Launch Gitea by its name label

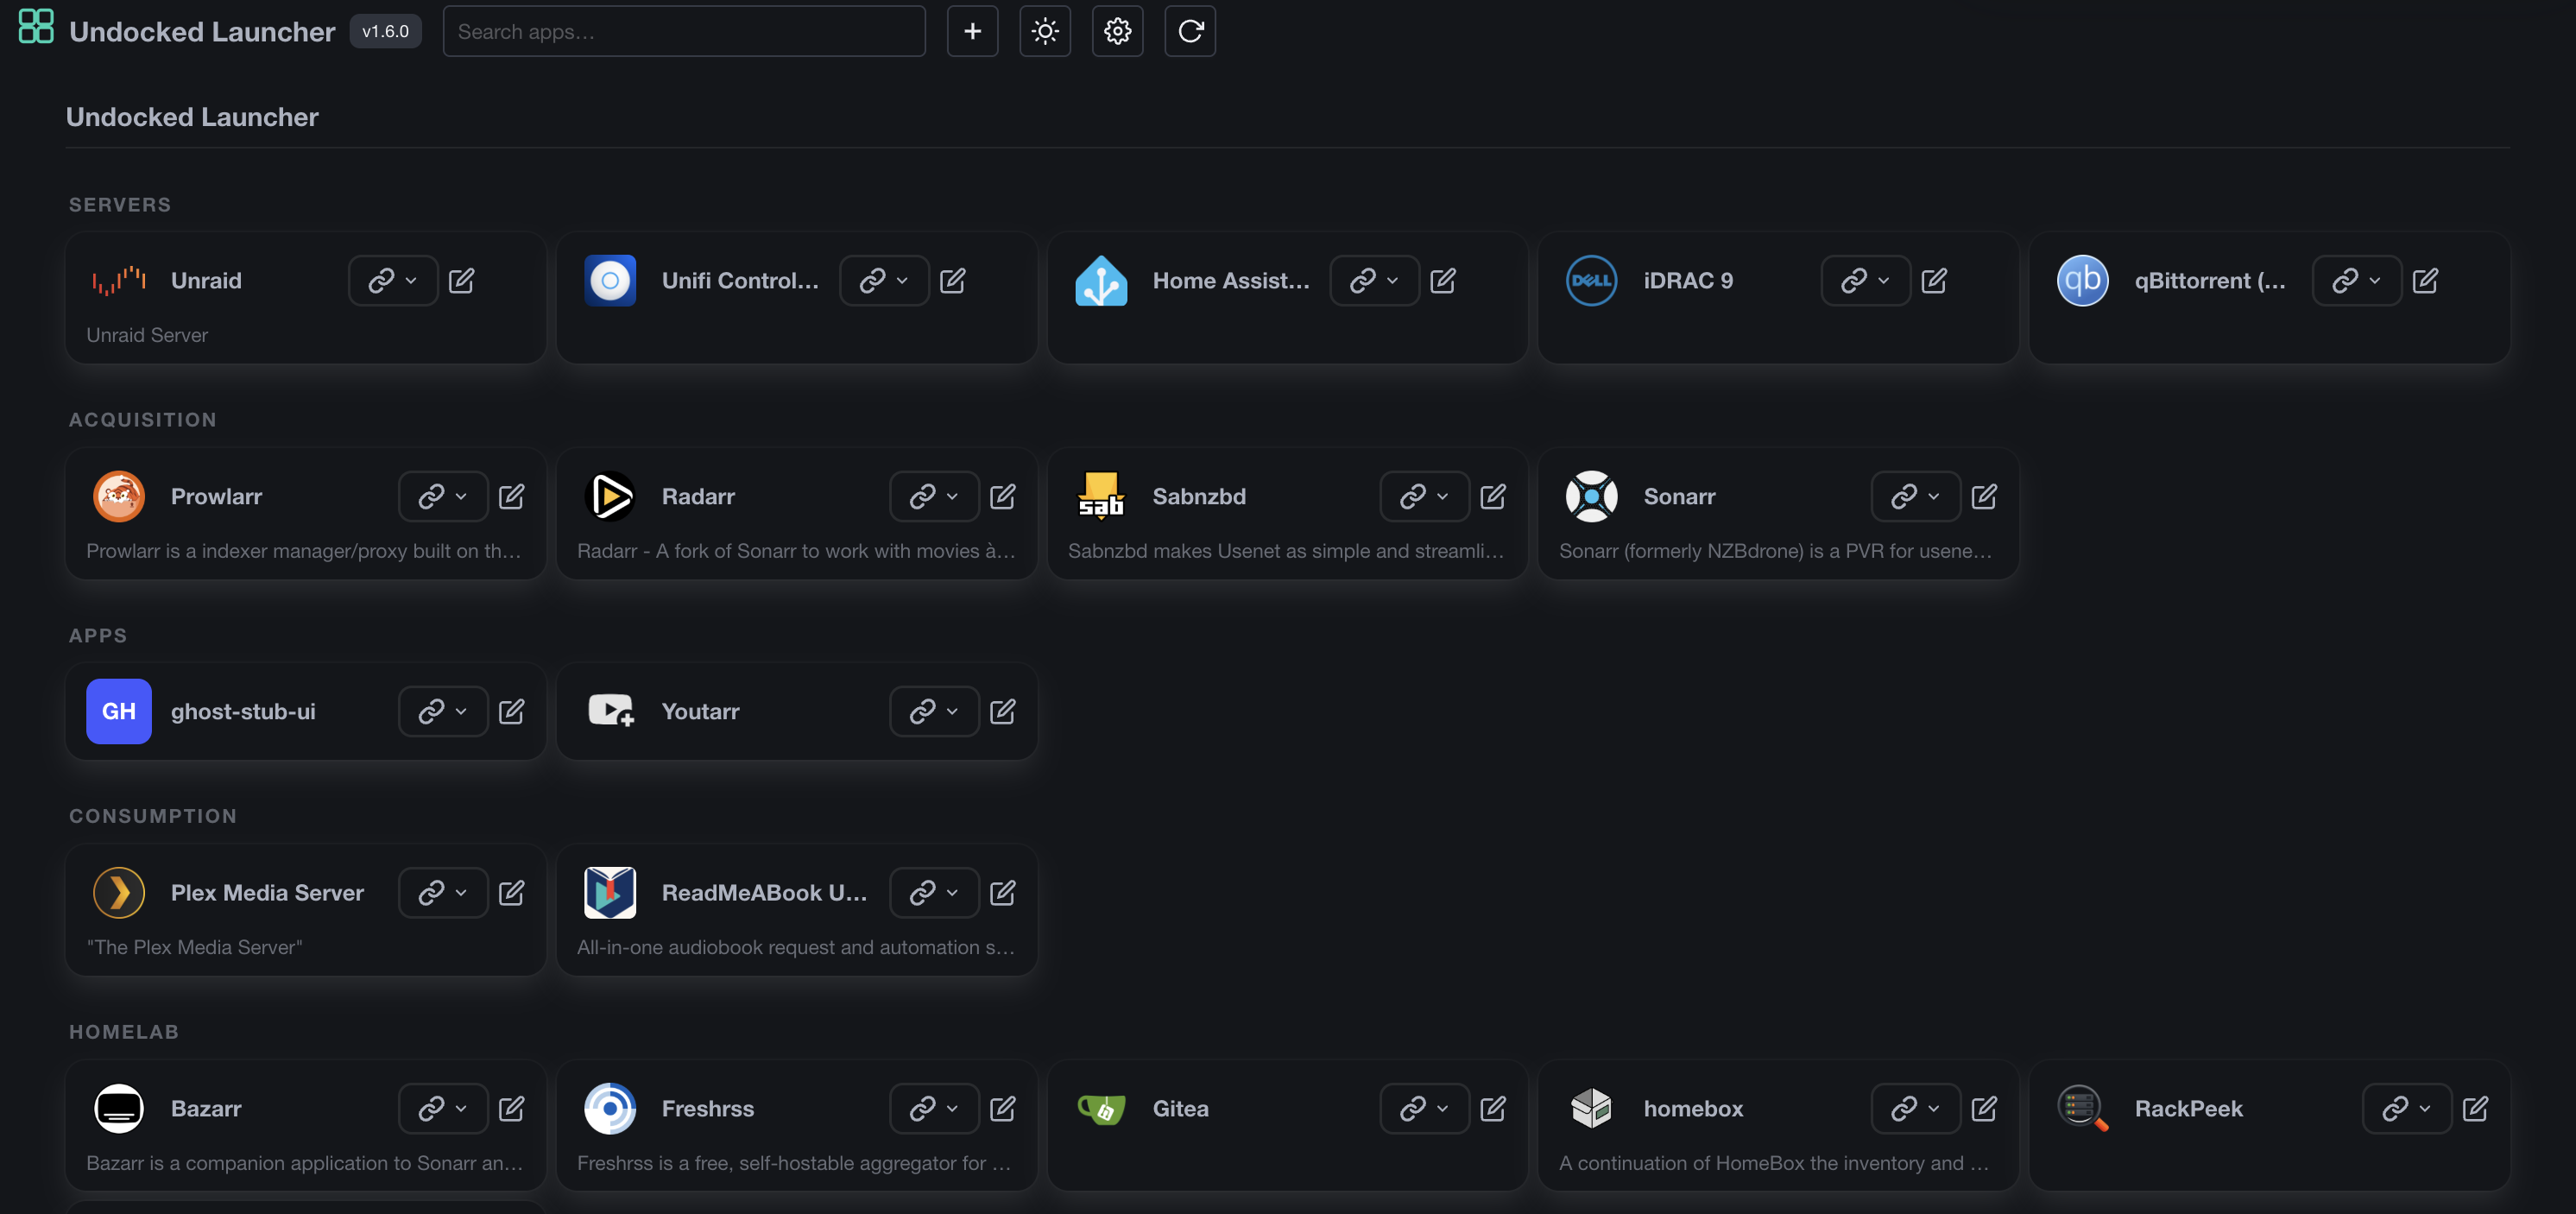[x=1180, y=1108]
